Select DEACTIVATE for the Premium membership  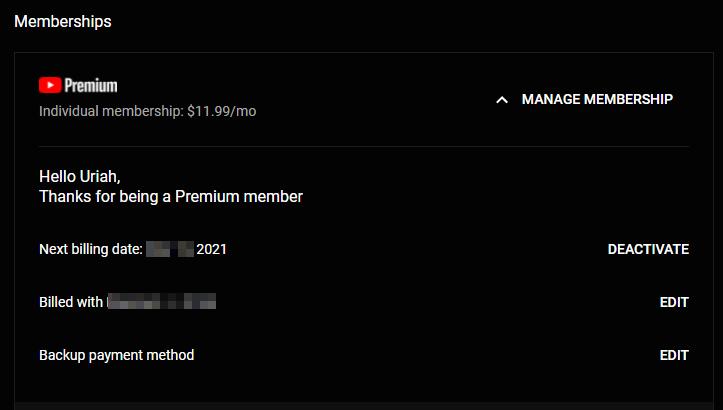coord(648,249)
